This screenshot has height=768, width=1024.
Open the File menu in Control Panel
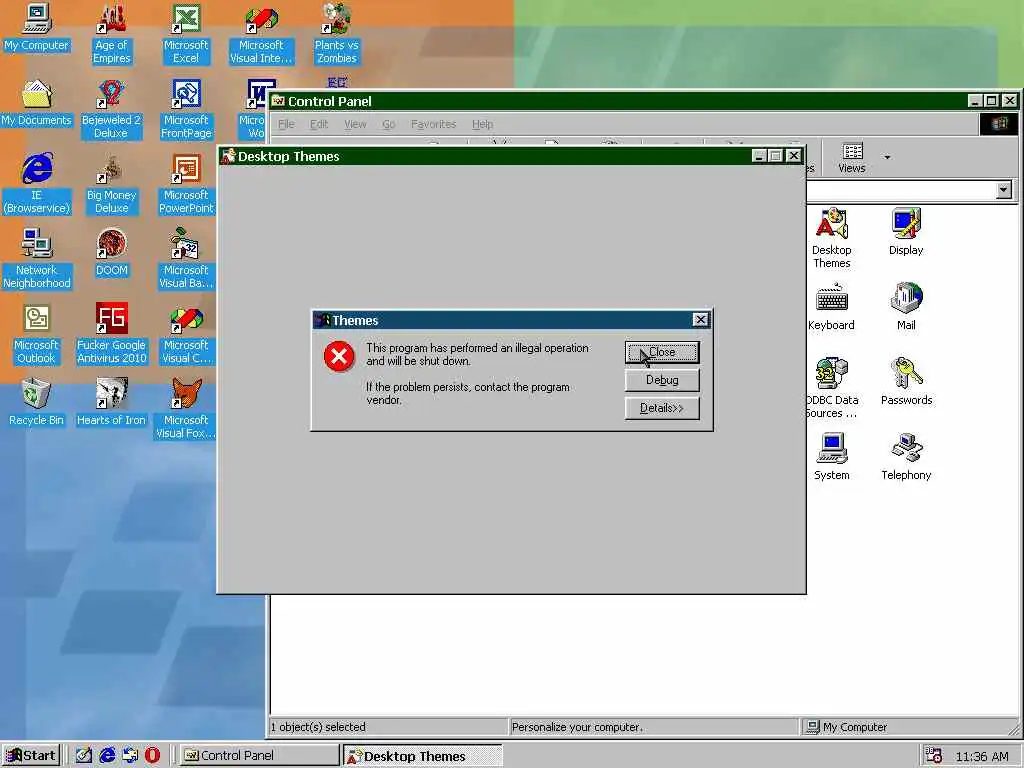(x=286, y=124)
